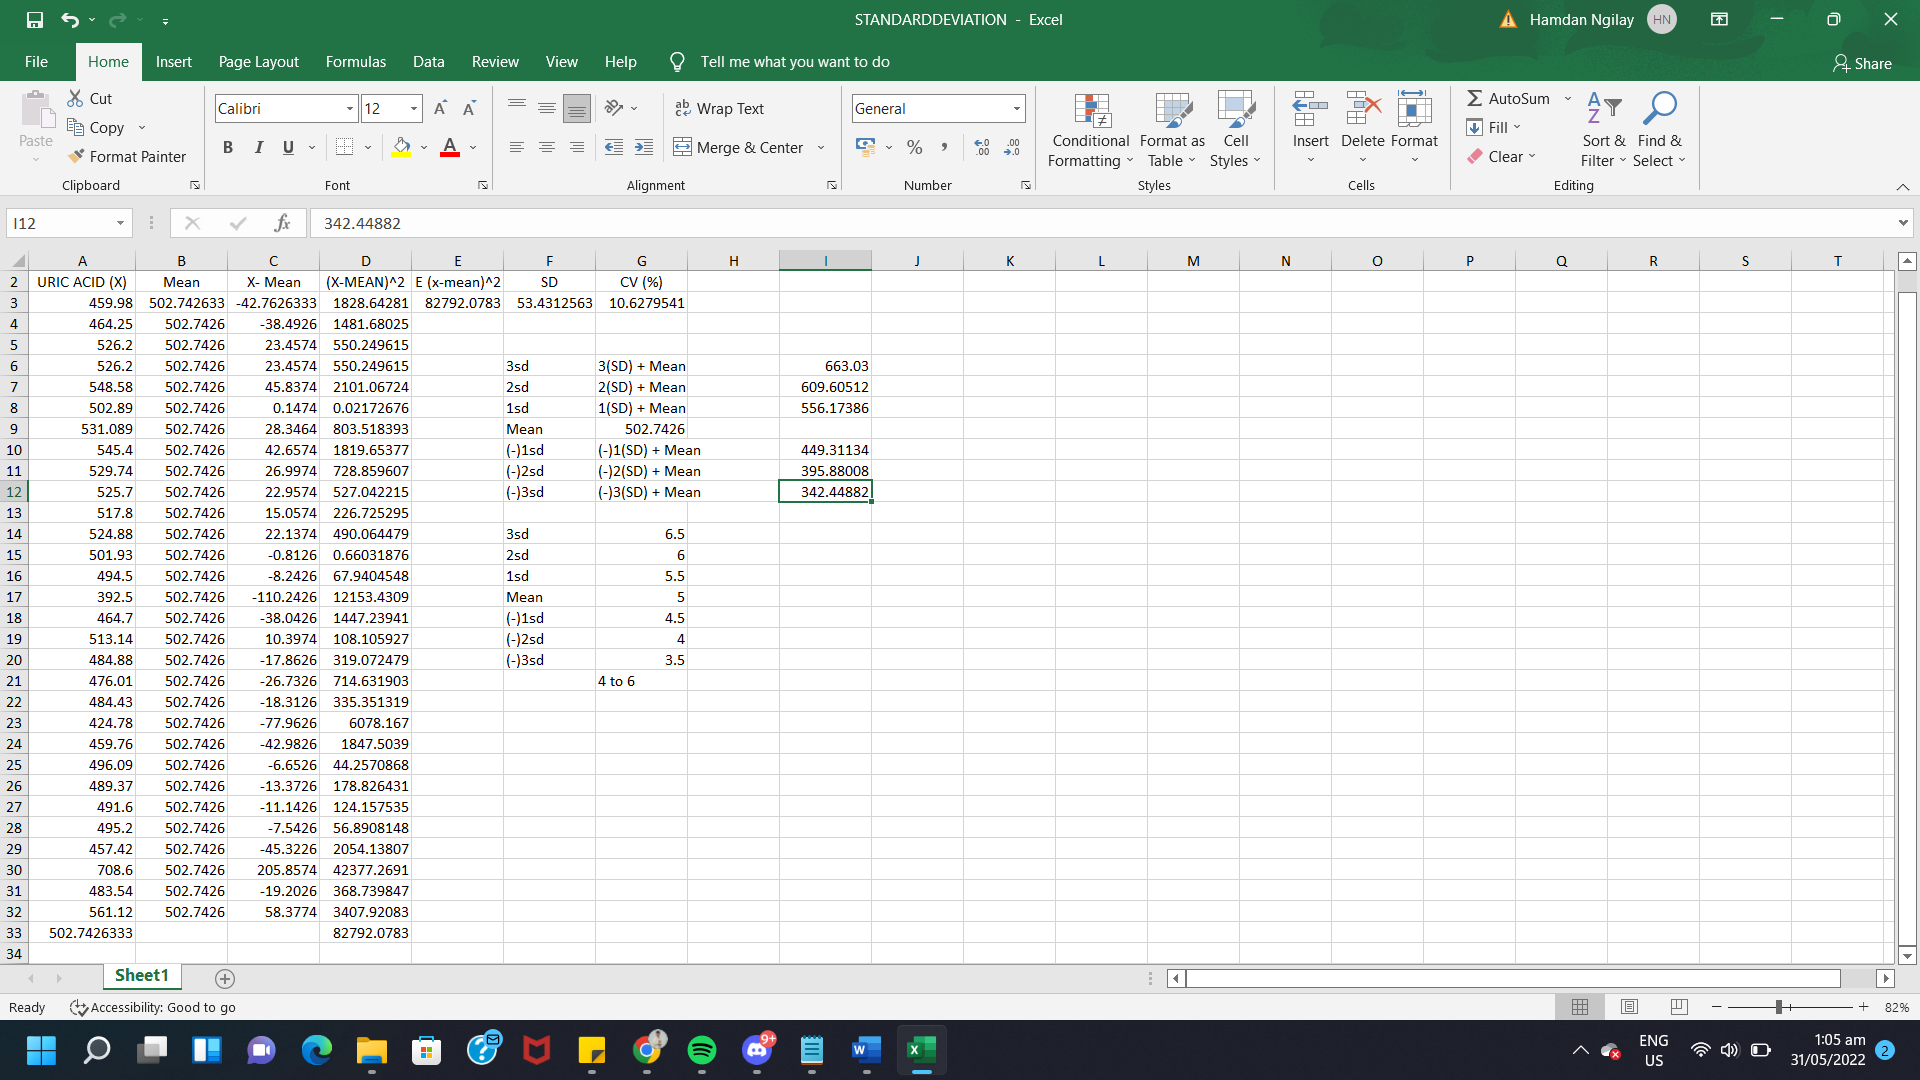Screen dimensions: 1920x1080
Task: Center text horizontally
Action: [x=547, y=147]
